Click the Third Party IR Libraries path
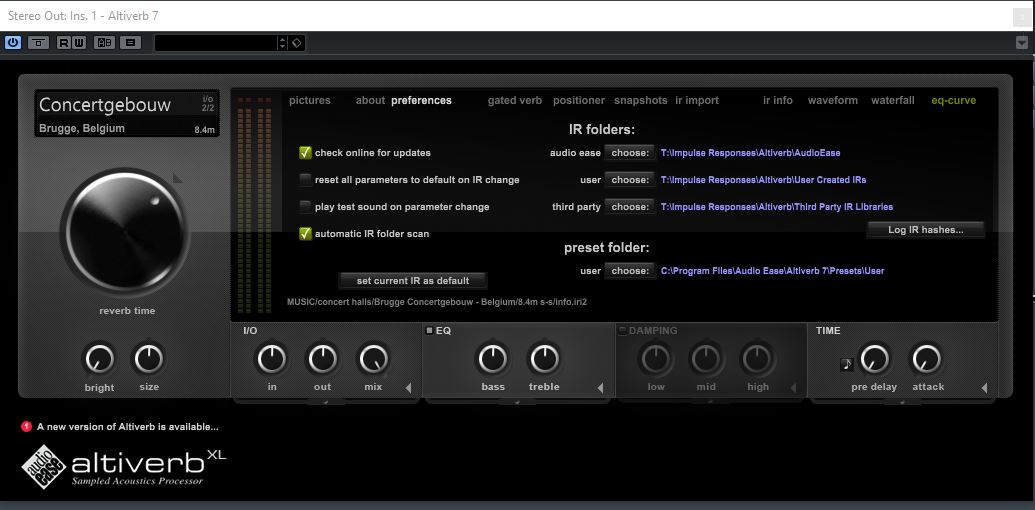1035x510 pixels. [777, 207]
